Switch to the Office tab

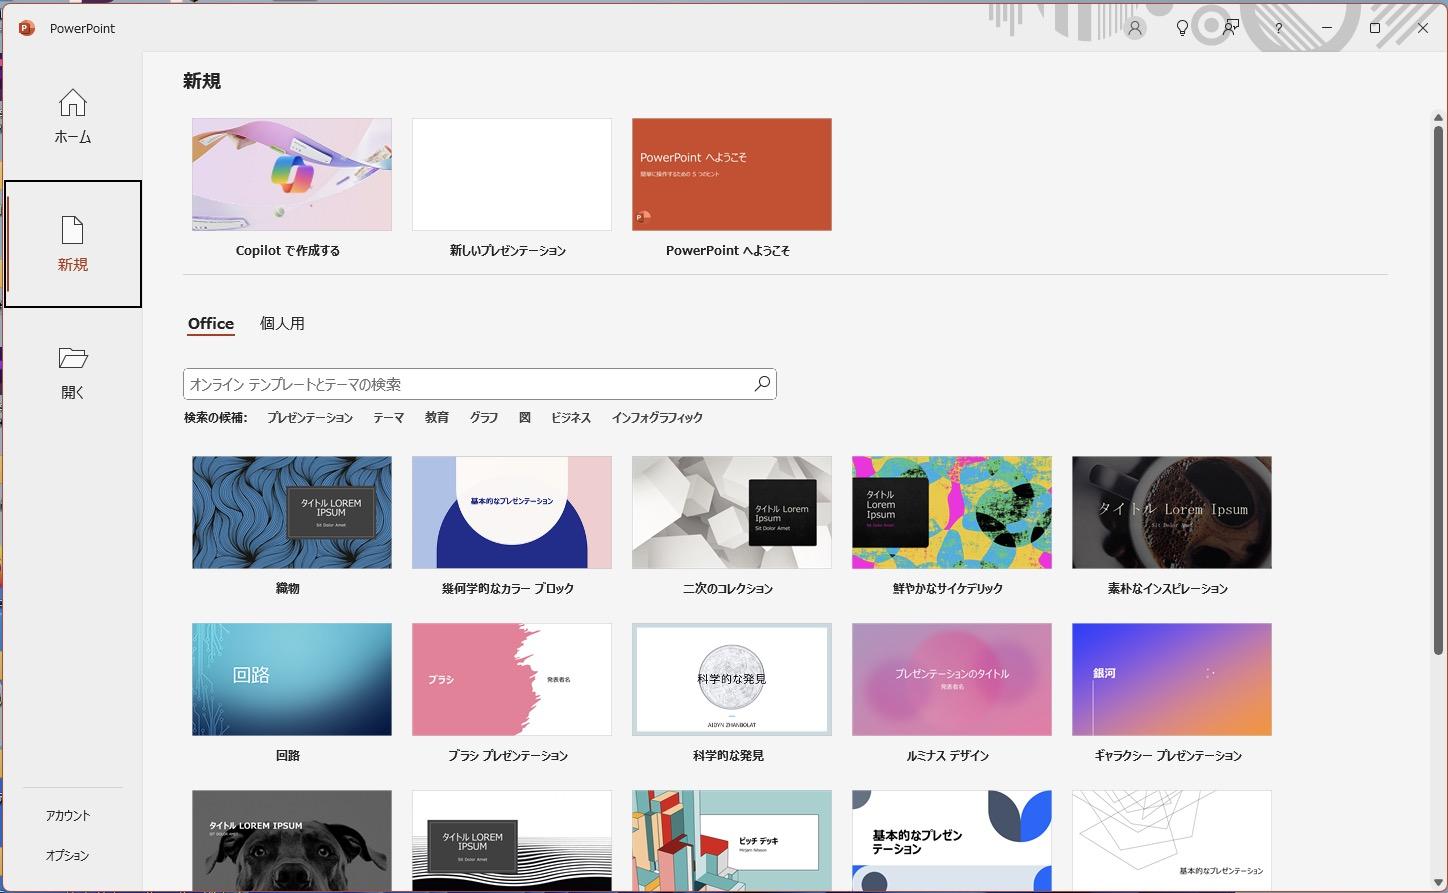pyautogui.click(x=211, y=324)
